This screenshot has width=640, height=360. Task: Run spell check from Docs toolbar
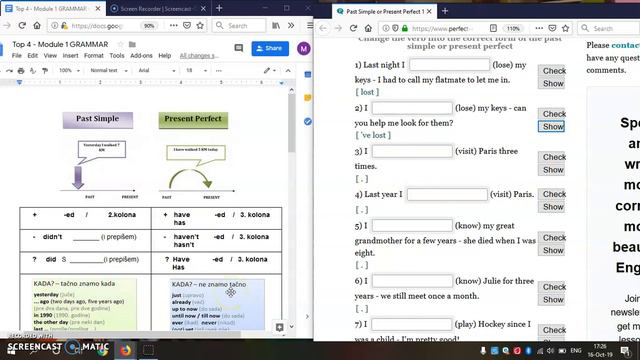pos(33,71)
